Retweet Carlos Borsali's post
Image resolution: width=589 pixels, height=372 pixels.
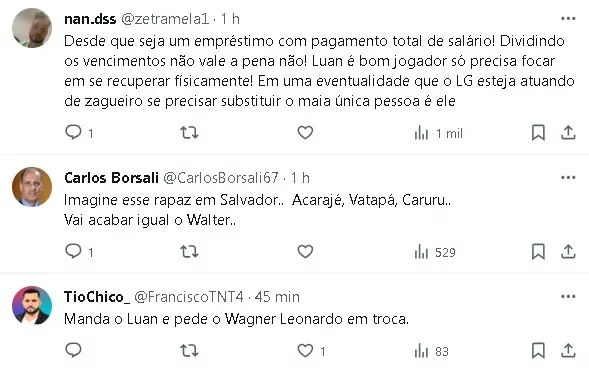pyautogui.click(x=189, y=251)
